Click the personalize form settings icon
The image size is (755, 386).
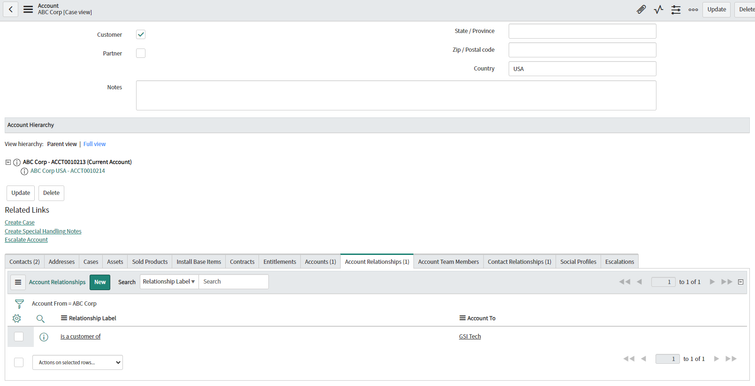coord(676,10)
